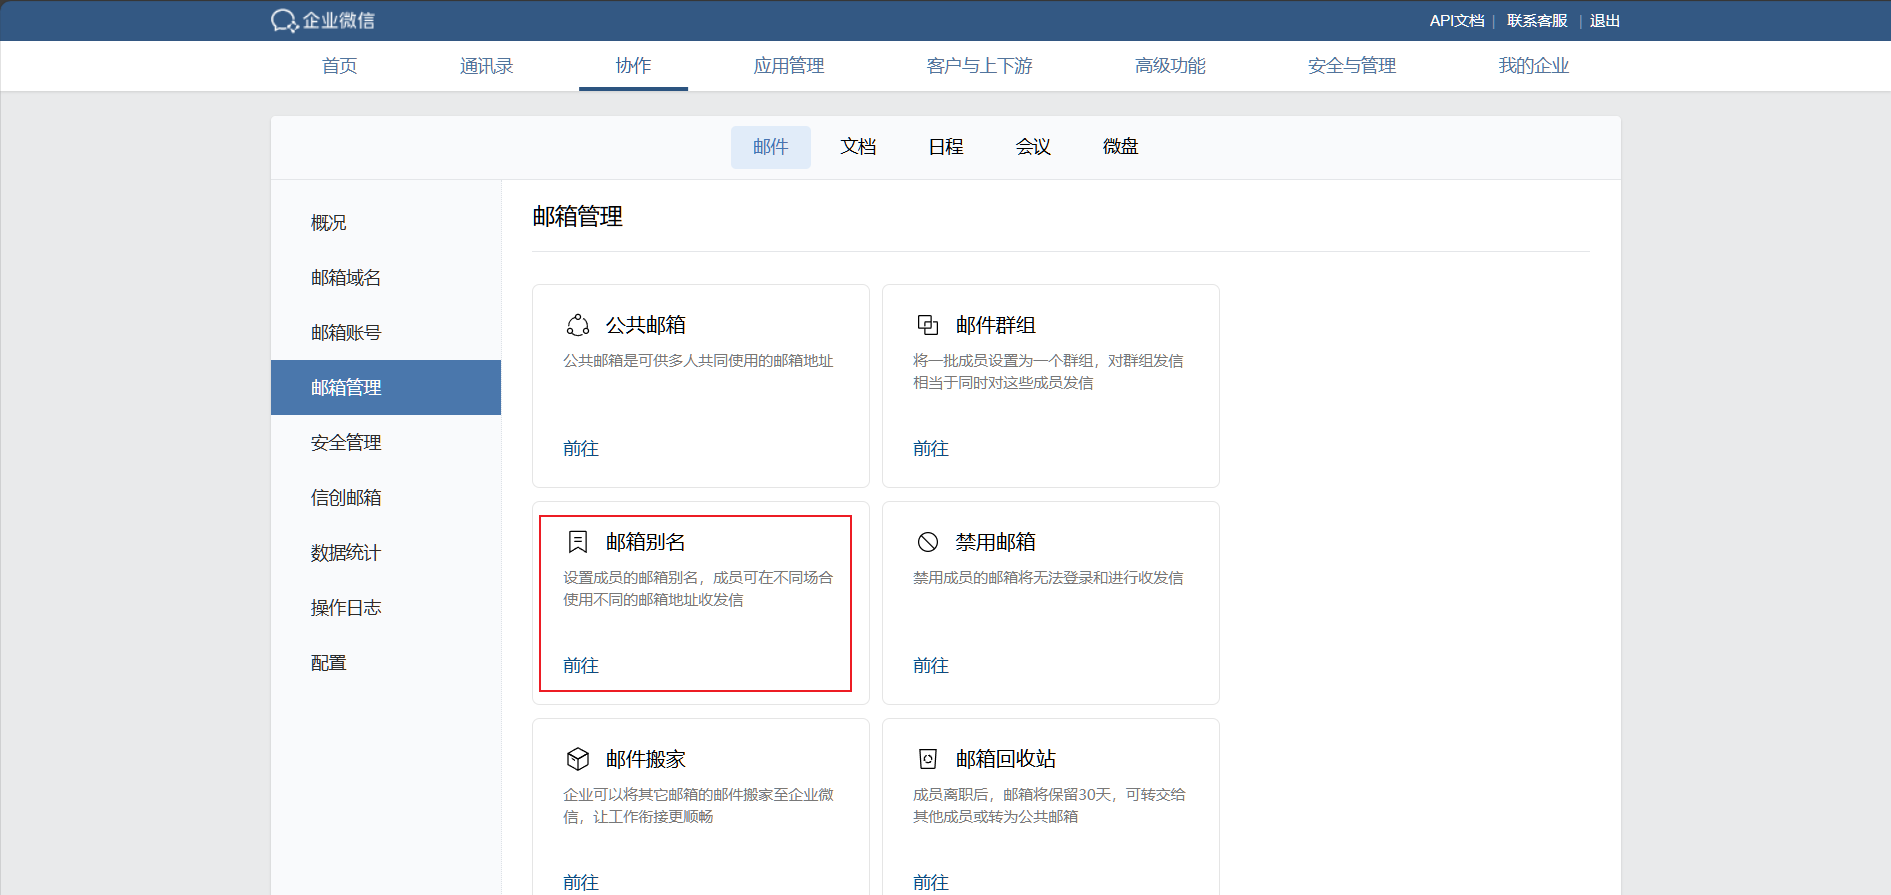Click the 公共邮箱 card icon
The width and height of the screenshot is (1891, 895).
click(578, 325)
